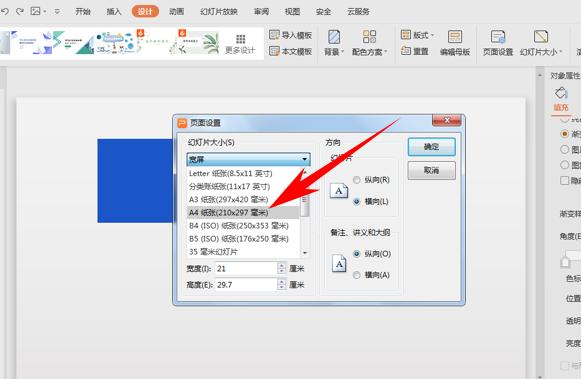Click the blue rectangle on slide

click(135, 181)
